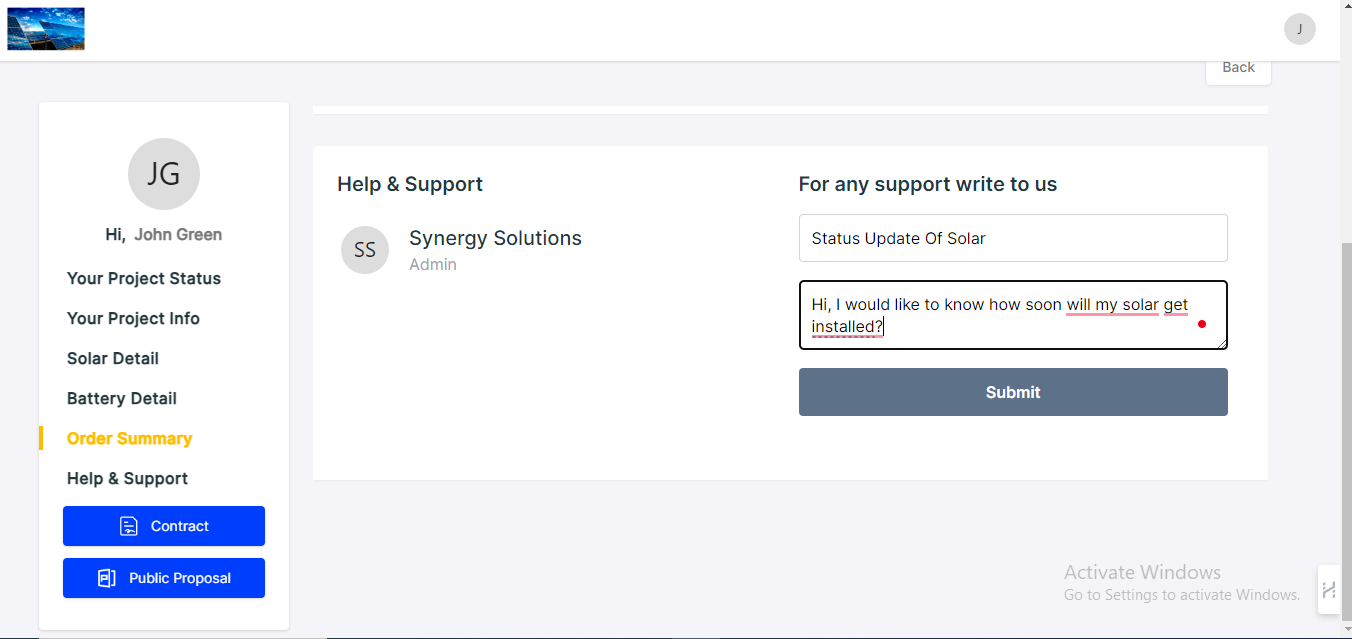The height and width of the screenshot is (639, 1352).
Task: Click the red Grammarly dot in textarea
Action: (x=1202, y=324)
